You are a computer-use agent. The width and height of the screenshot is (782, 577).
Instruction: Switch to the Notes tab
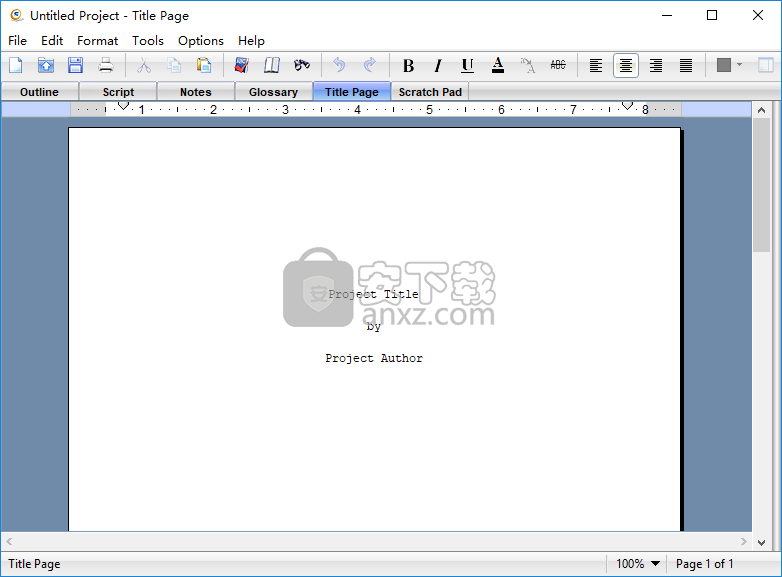[196, 92]
